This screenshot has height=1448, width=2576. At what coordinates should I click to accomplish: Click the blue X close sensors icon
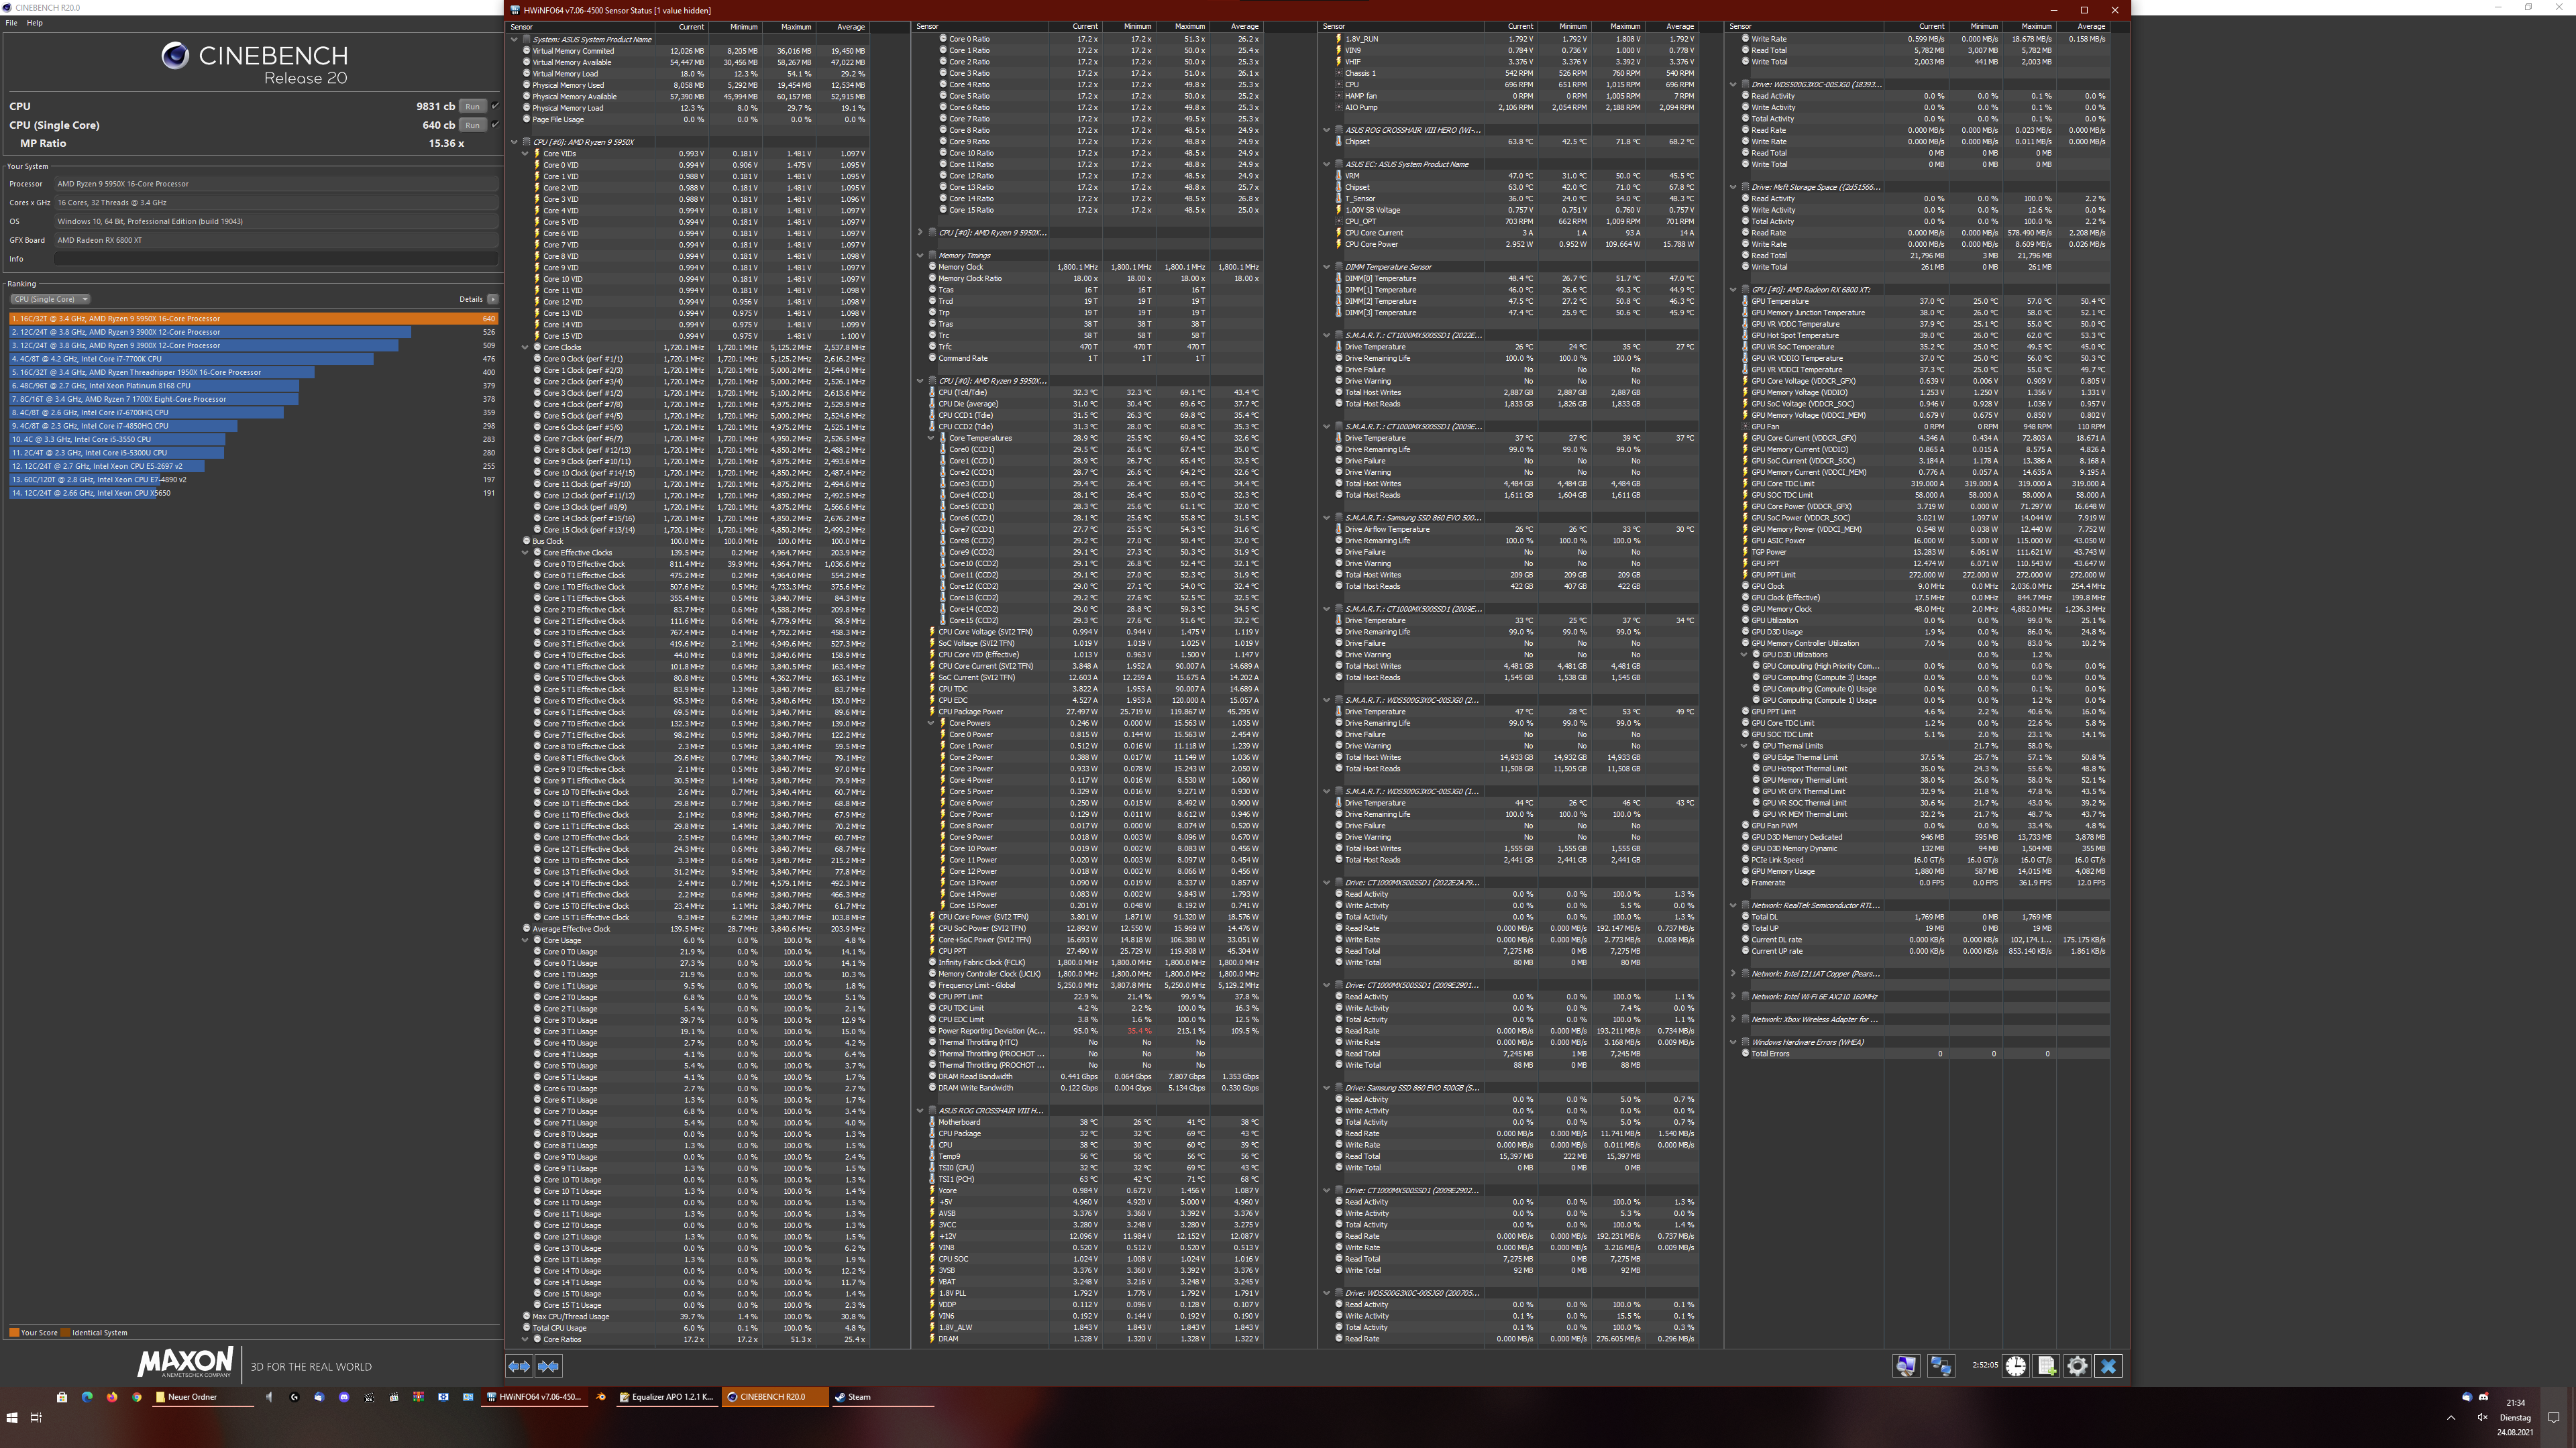coord(2108,1366)
